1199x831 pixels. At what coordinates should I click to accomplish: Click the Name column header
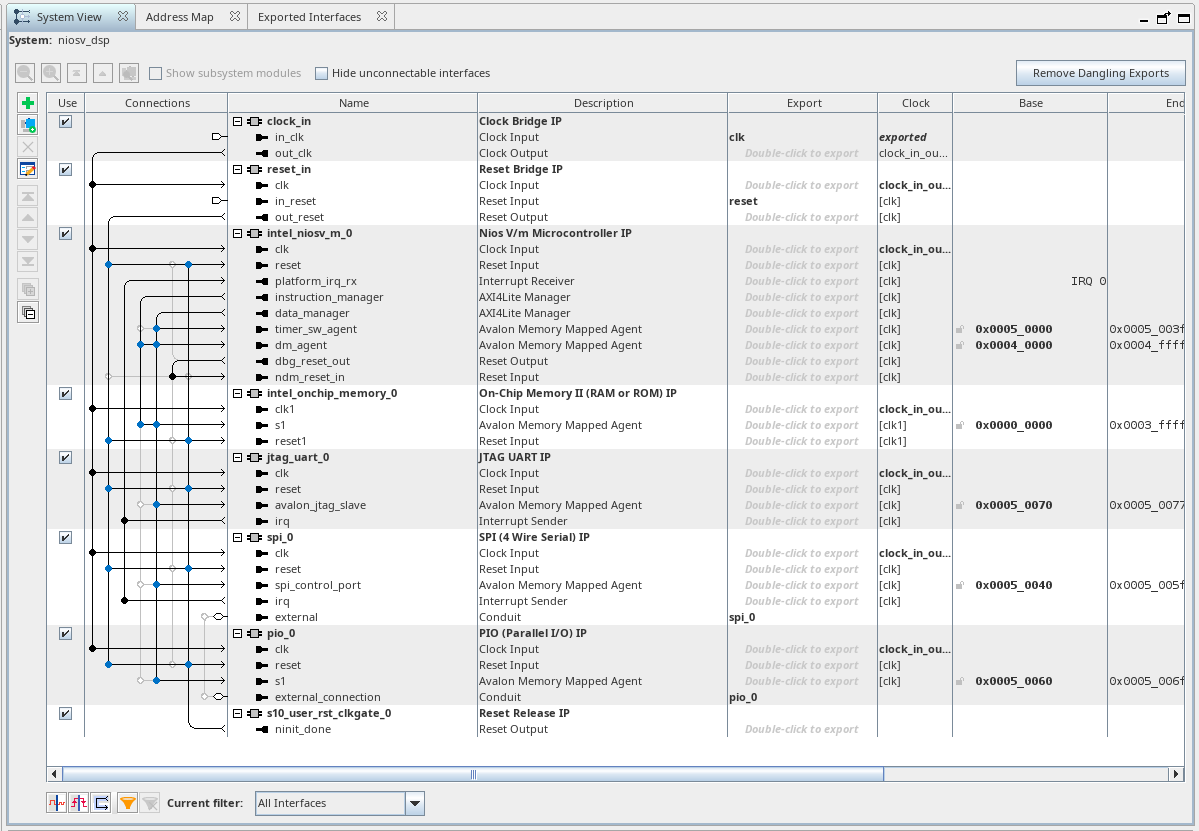[353, 103]
